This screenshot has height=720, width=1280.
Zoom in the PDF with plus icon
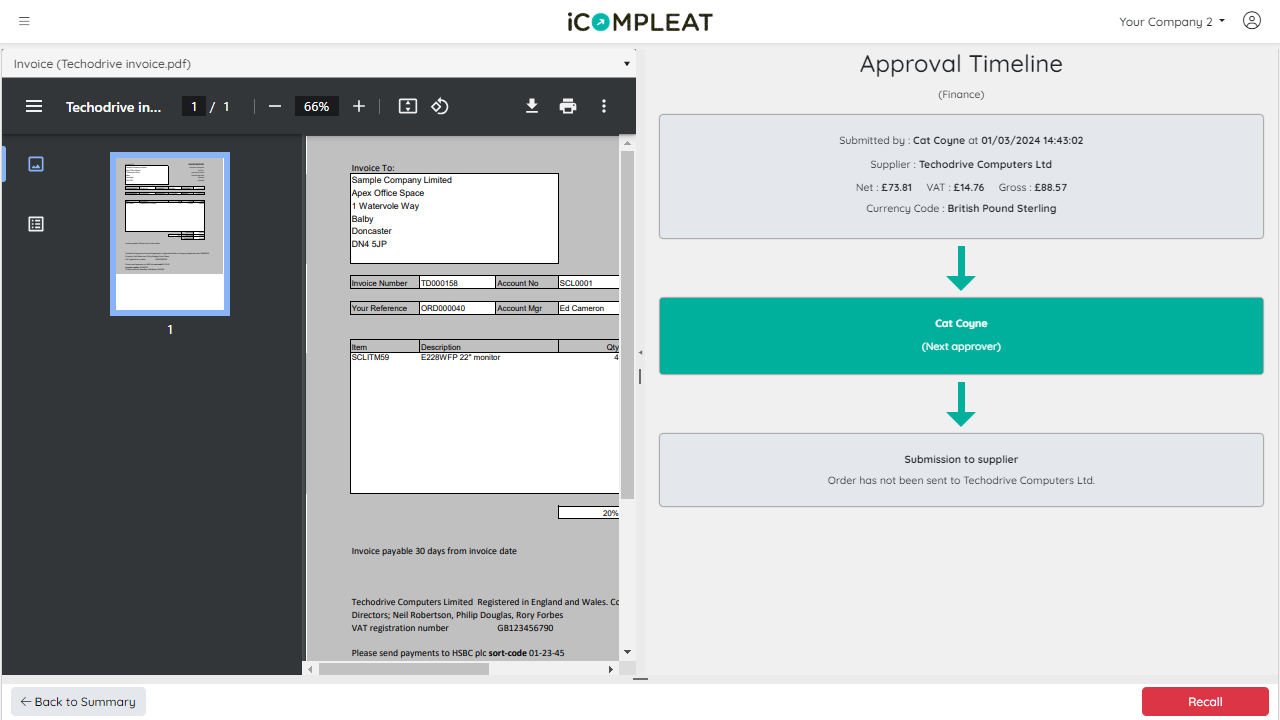click(x=359, y=106)
